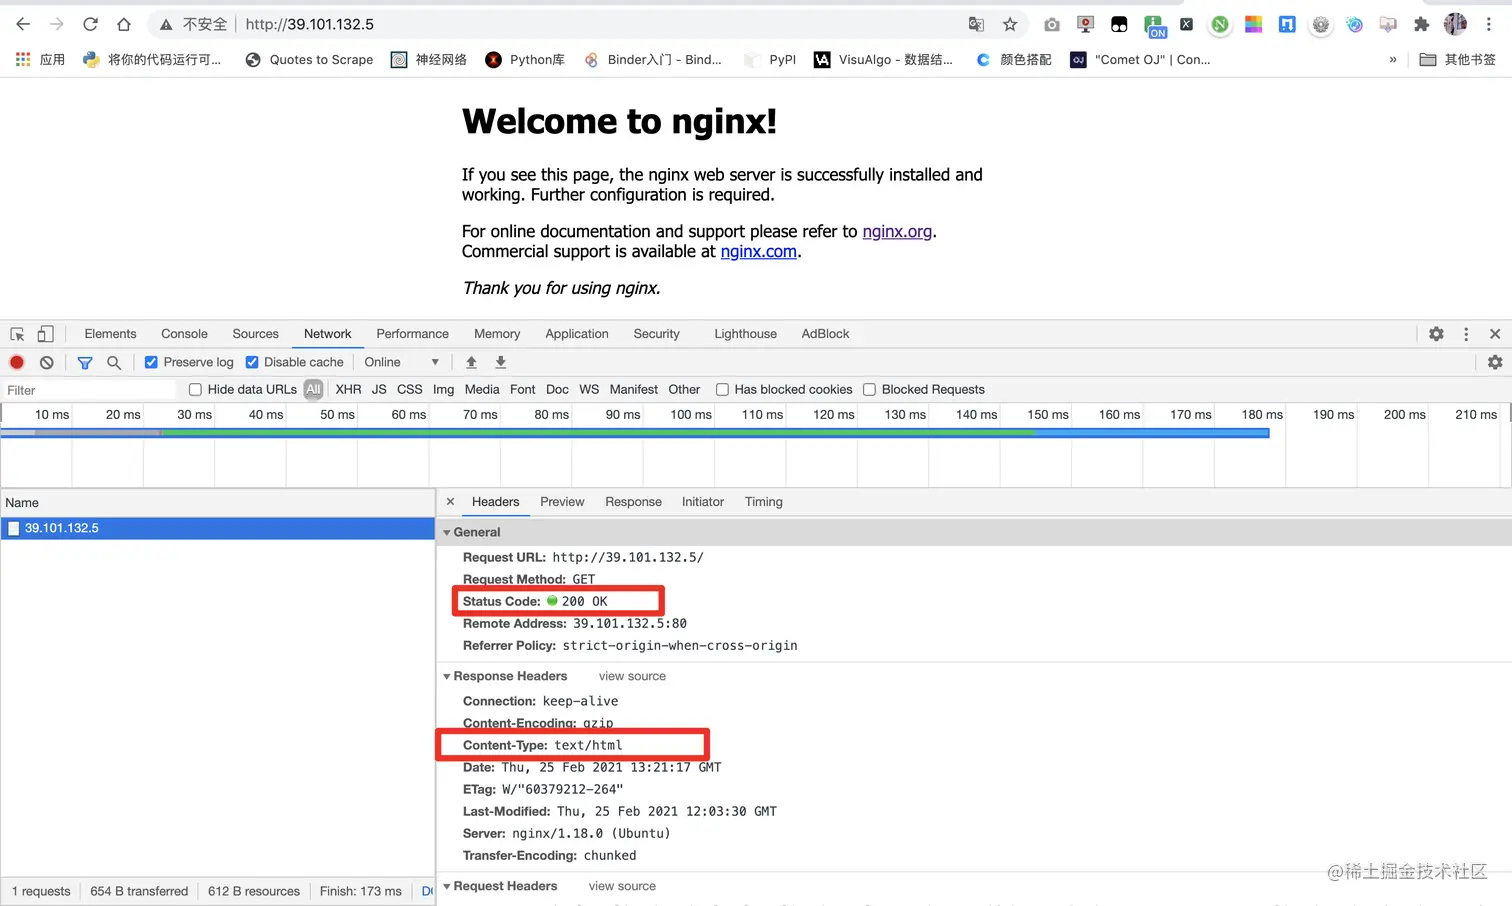Open network search magnifier
The width and height of the screenshot is (1512, 906).
tap(114, 362)
